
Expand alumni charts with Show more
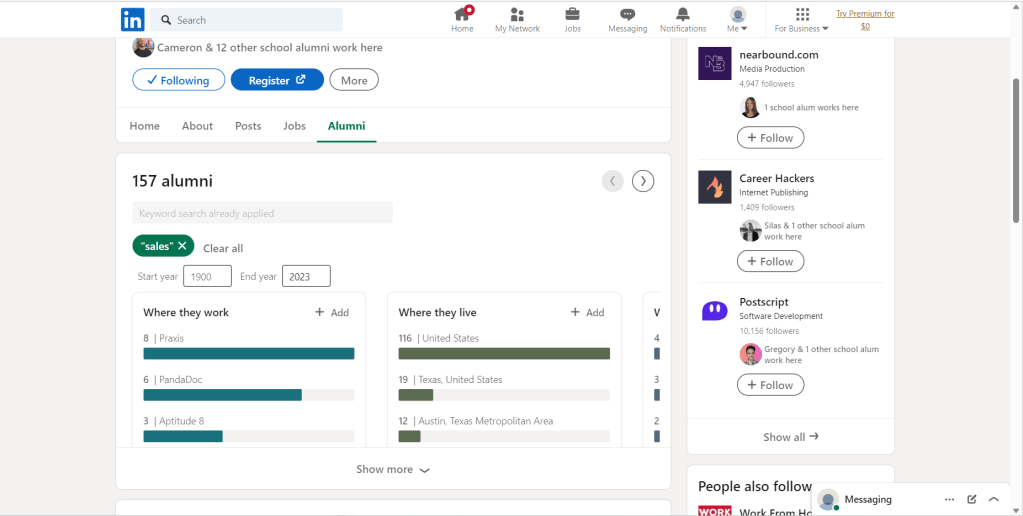pos(392,469)
